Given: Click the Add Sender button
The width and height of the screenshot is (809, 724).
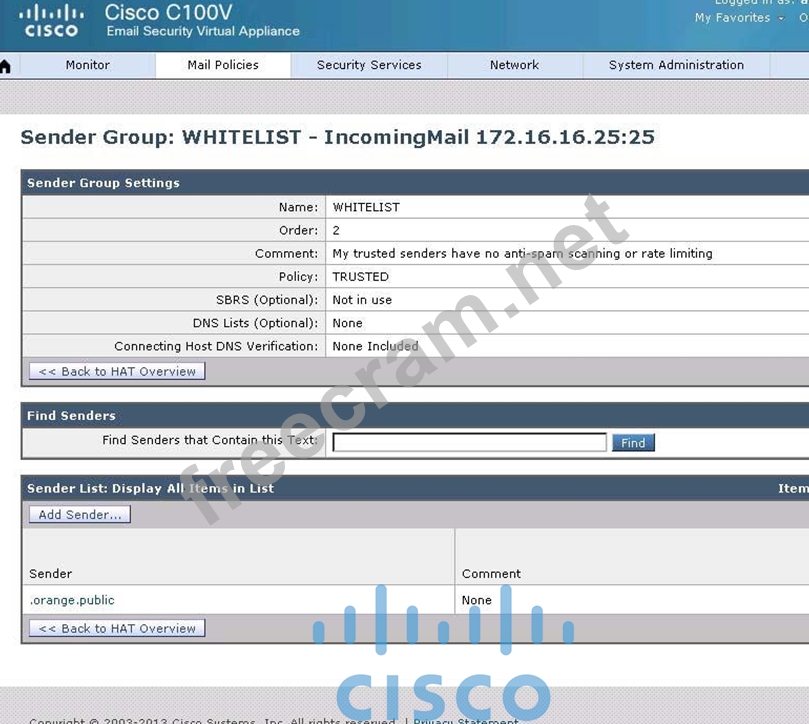Looking at the screenshot, I should coord(80,514).
